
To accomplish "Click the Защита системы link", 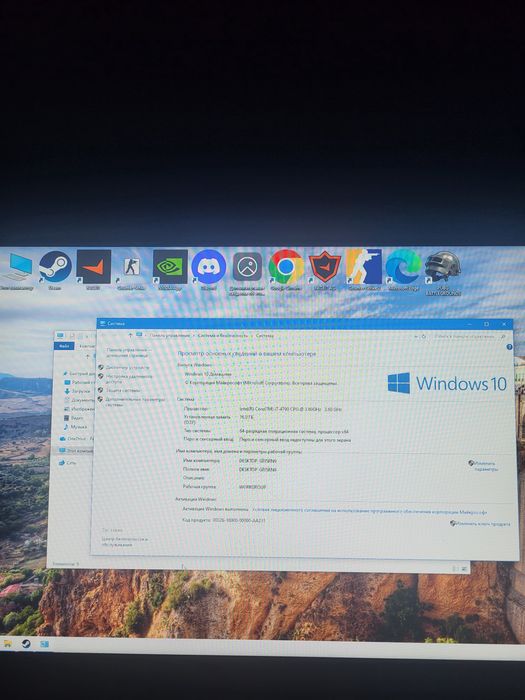I will (123, 390).
